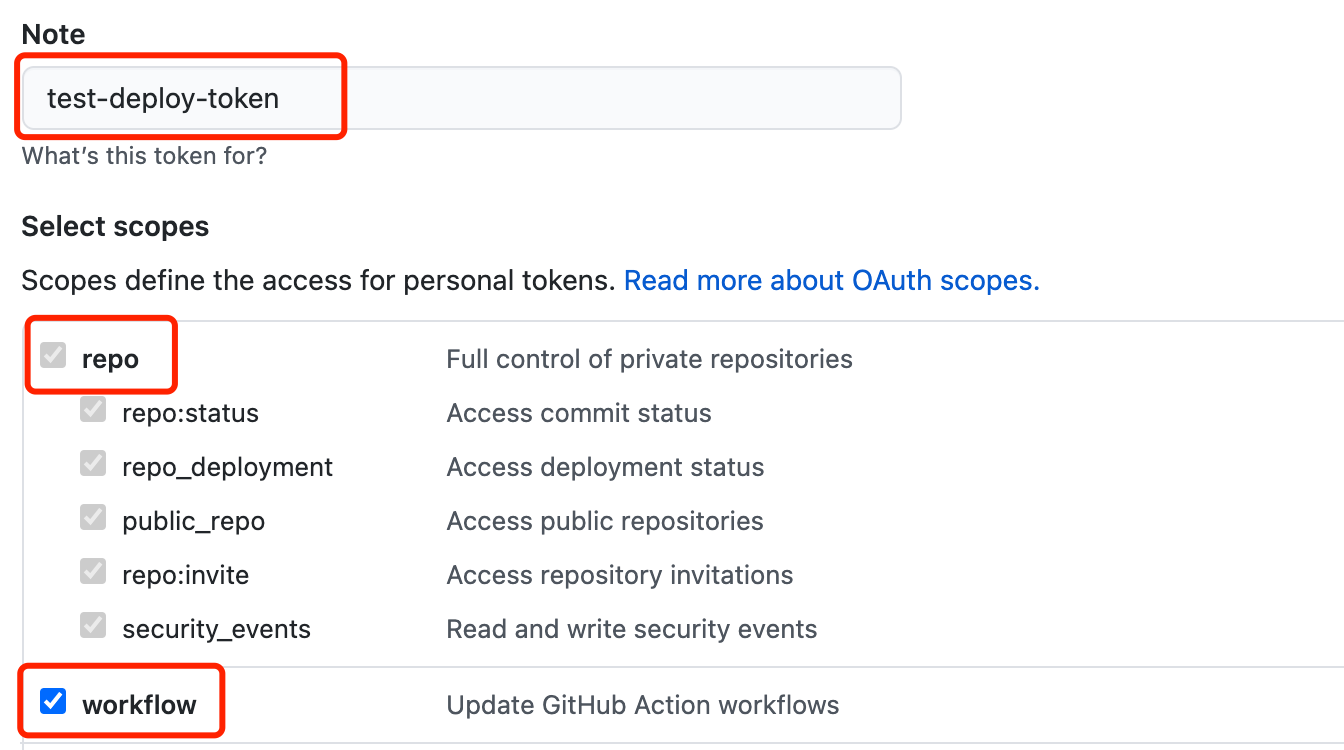This screenshot has height=750, width=1344.
Task: Click the 'security_events' label text
Action: point(216,629)
